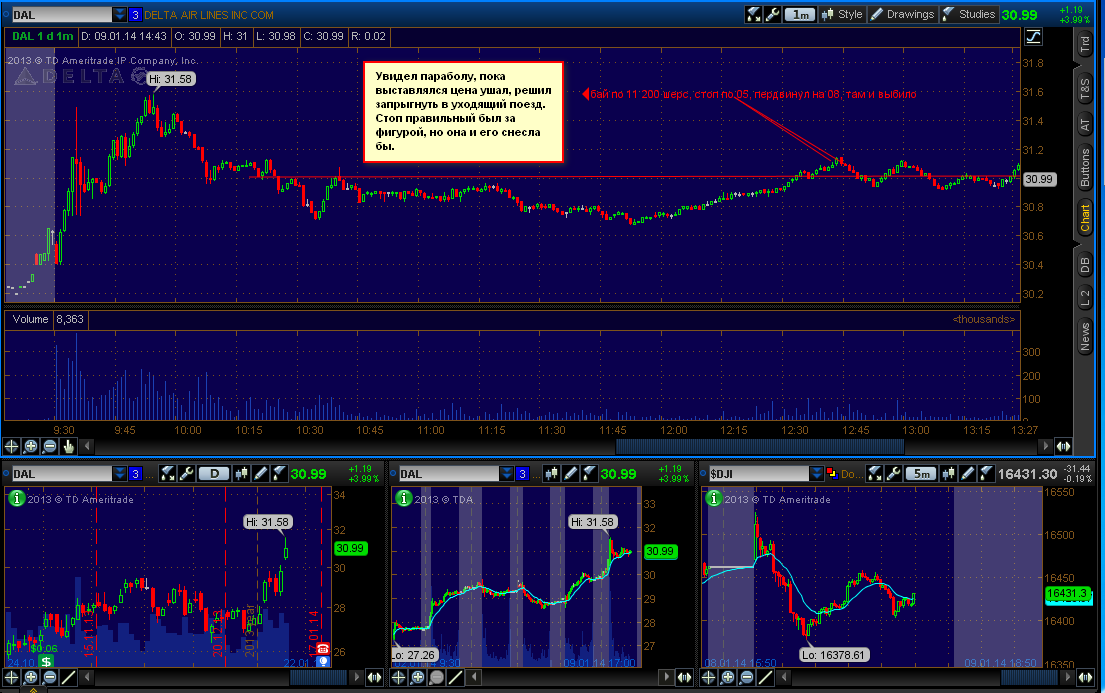Click the red phone earnings marker on daily chart

point(323,649)
